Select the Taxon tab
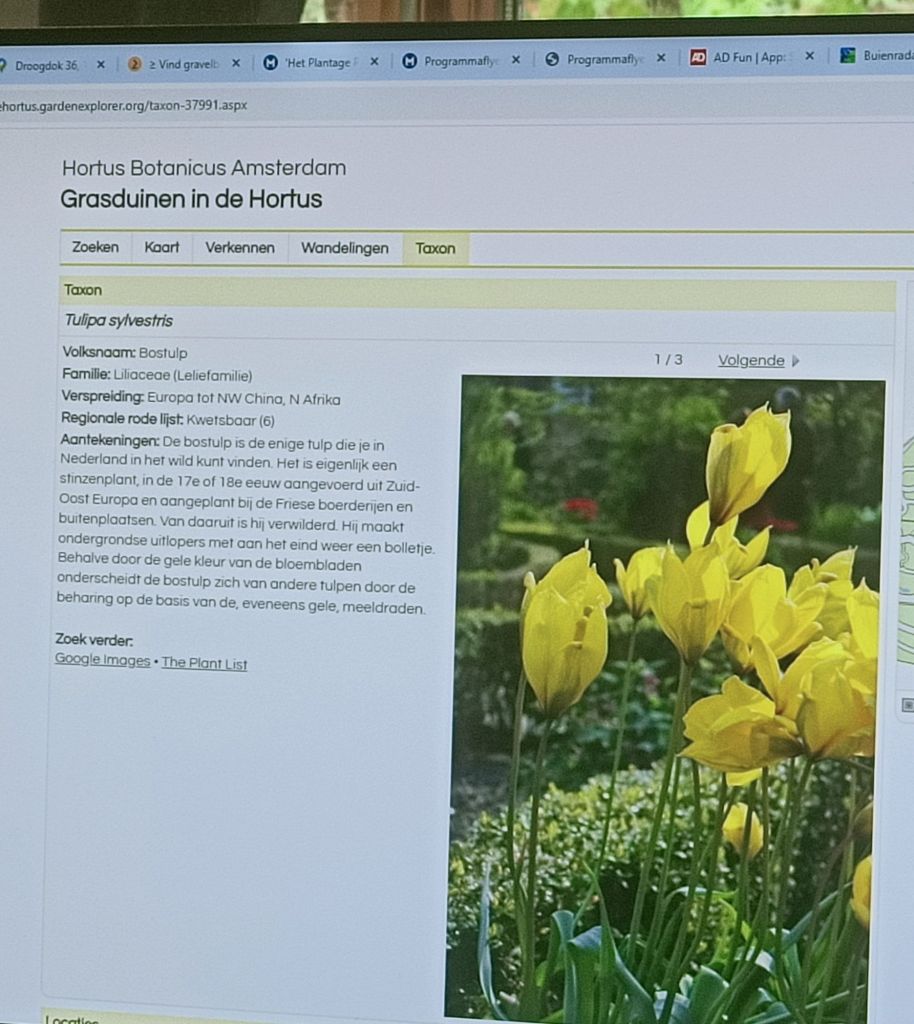Image resolution: width=914 pixels, height=1024 pixels. pos(435,248)
